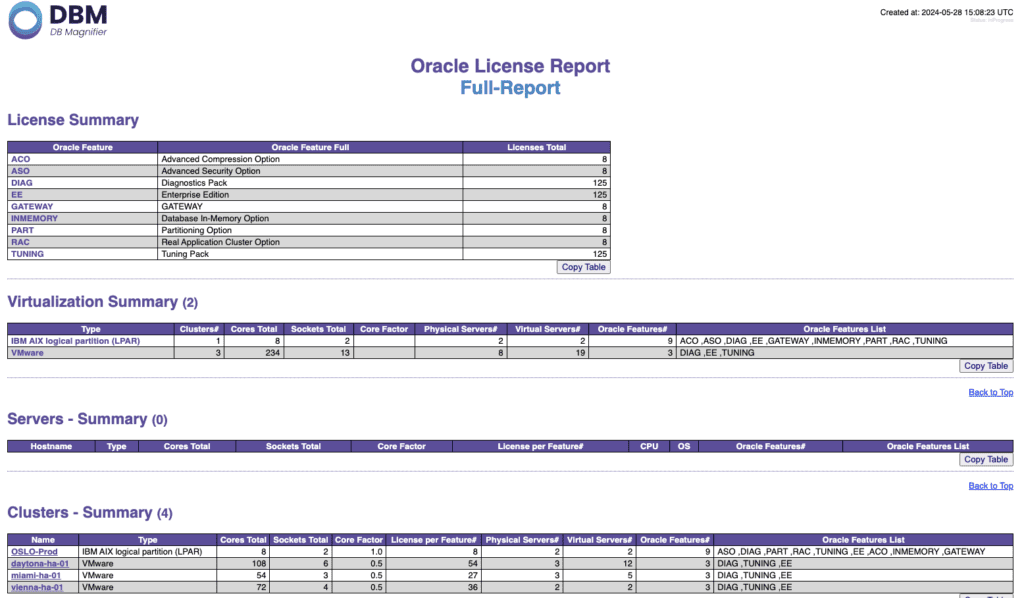Copy the Virtualization Summary table
The height and width of the screenshot is (598, 1024).
point(985,366)
